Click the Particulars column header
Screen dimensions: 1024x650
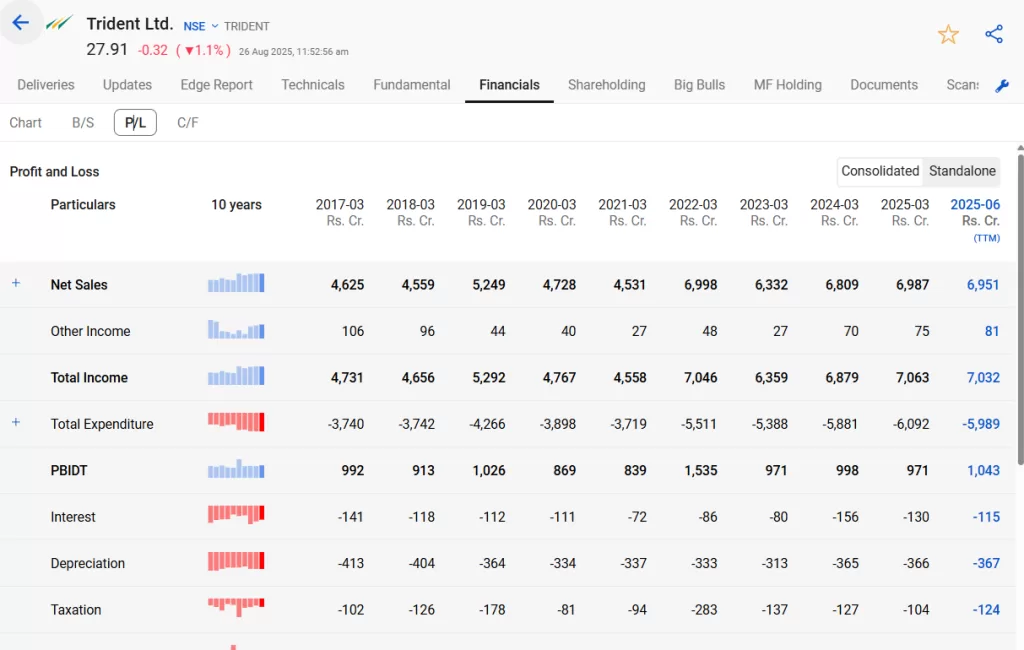click(x=83, y=204)
